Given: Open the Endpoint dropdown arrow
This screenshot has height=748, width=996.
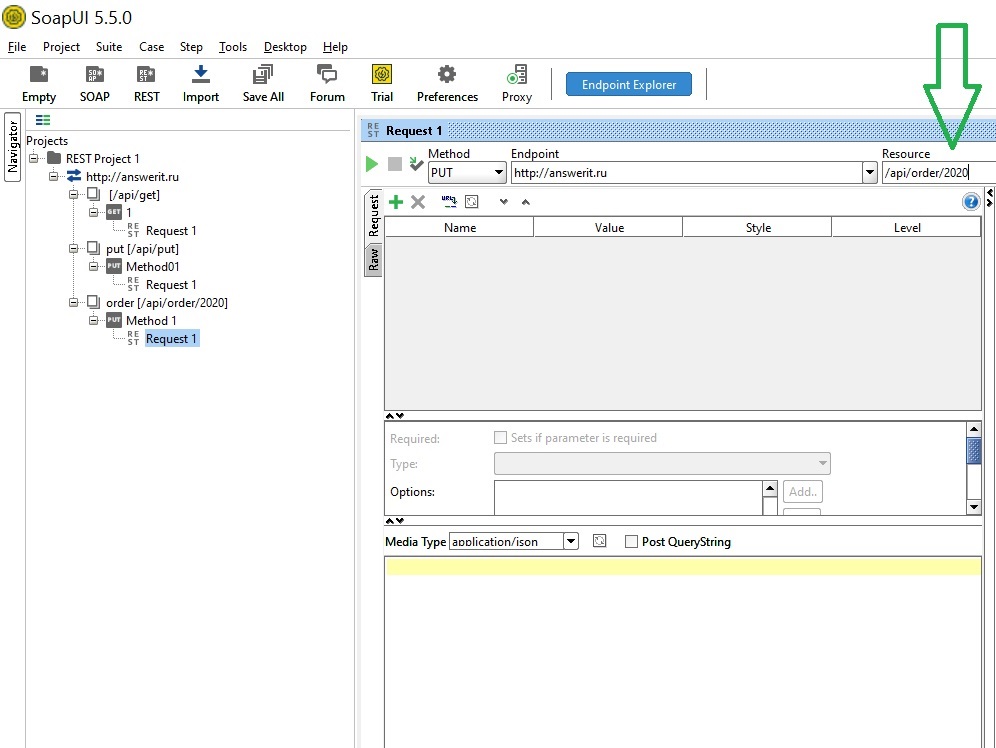Looking at the screenshot, I should pyautogui.click(x=870, y=173).
